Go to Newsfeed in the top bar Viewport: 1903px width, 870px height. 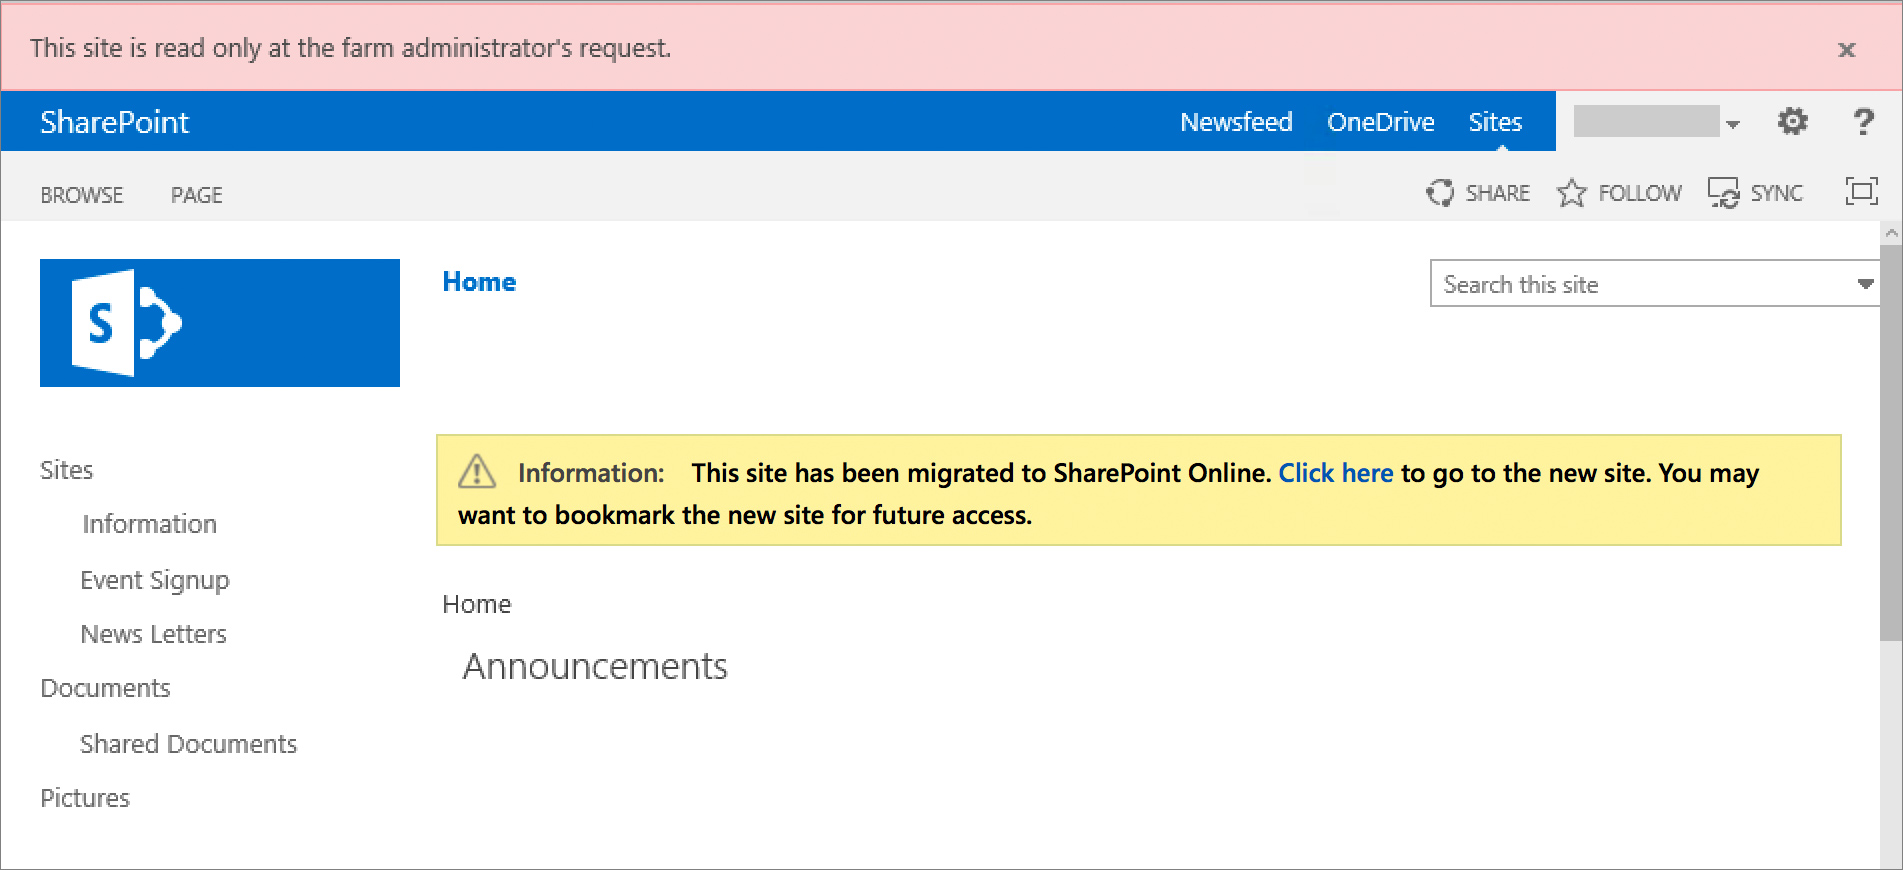pyautogui.click(x=1236, y=122)
